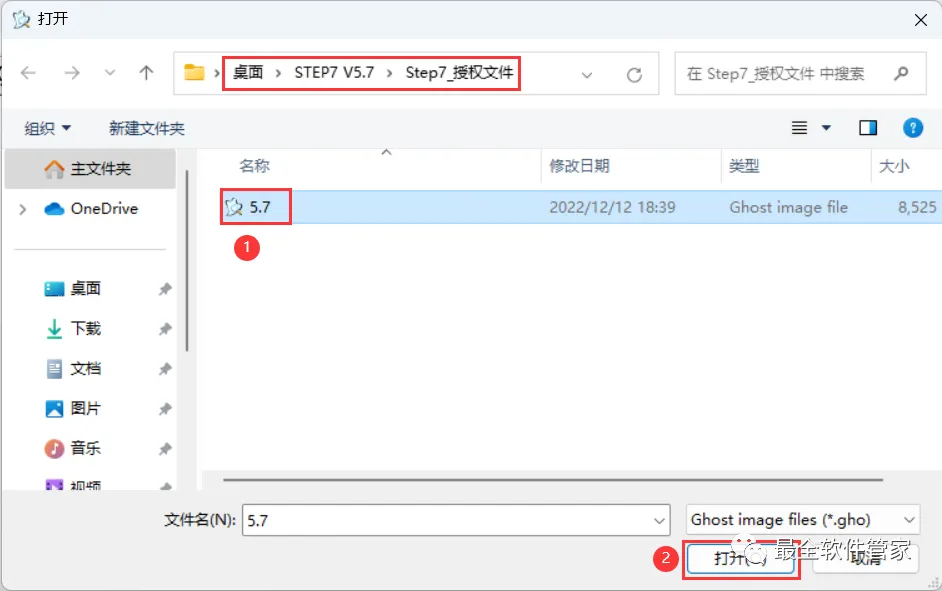Navigate up one folder level arrow

click(146, 73)
